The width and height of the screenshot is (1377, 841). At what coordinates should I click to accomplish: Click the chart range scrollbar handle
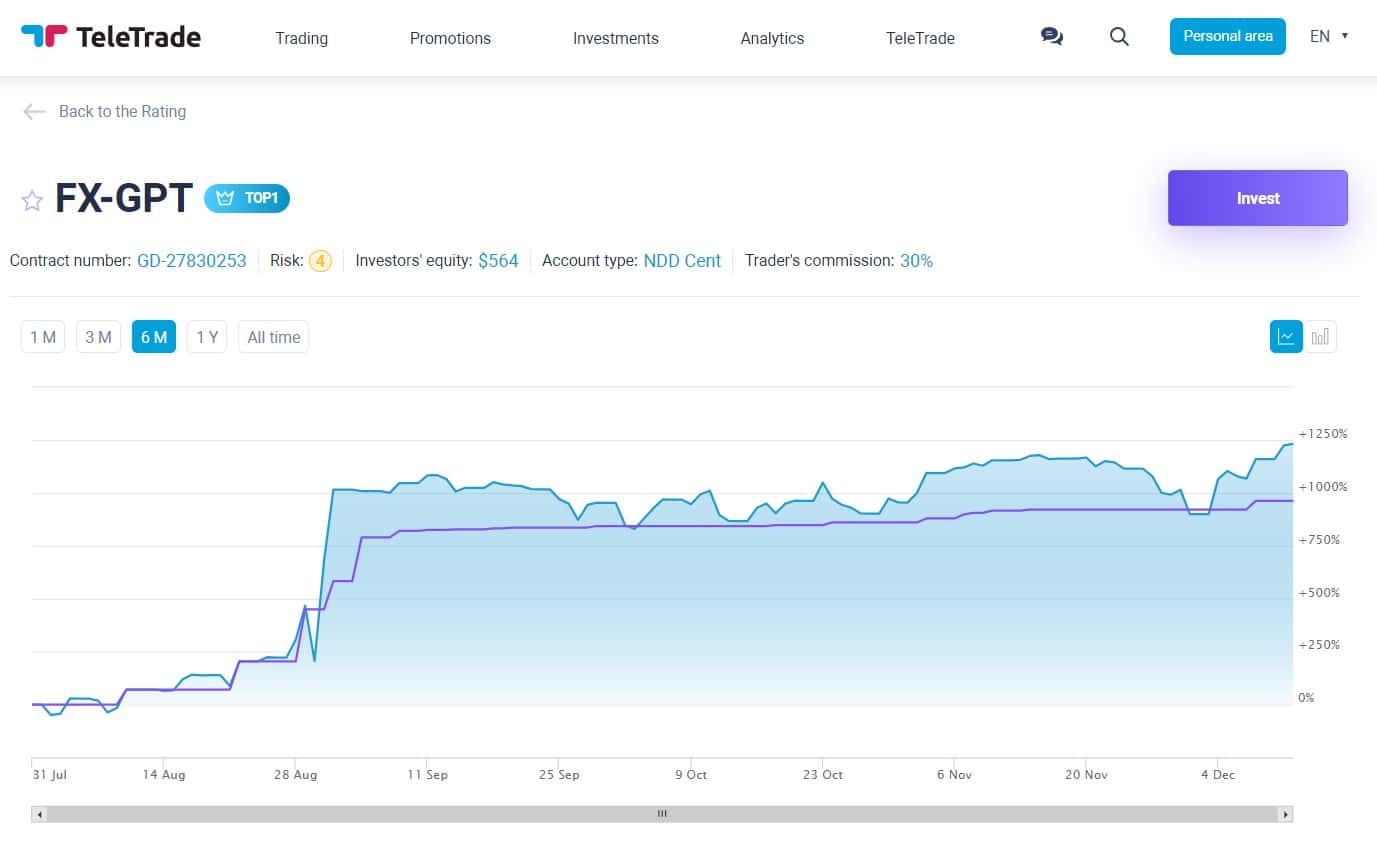(x=662, y=814)
